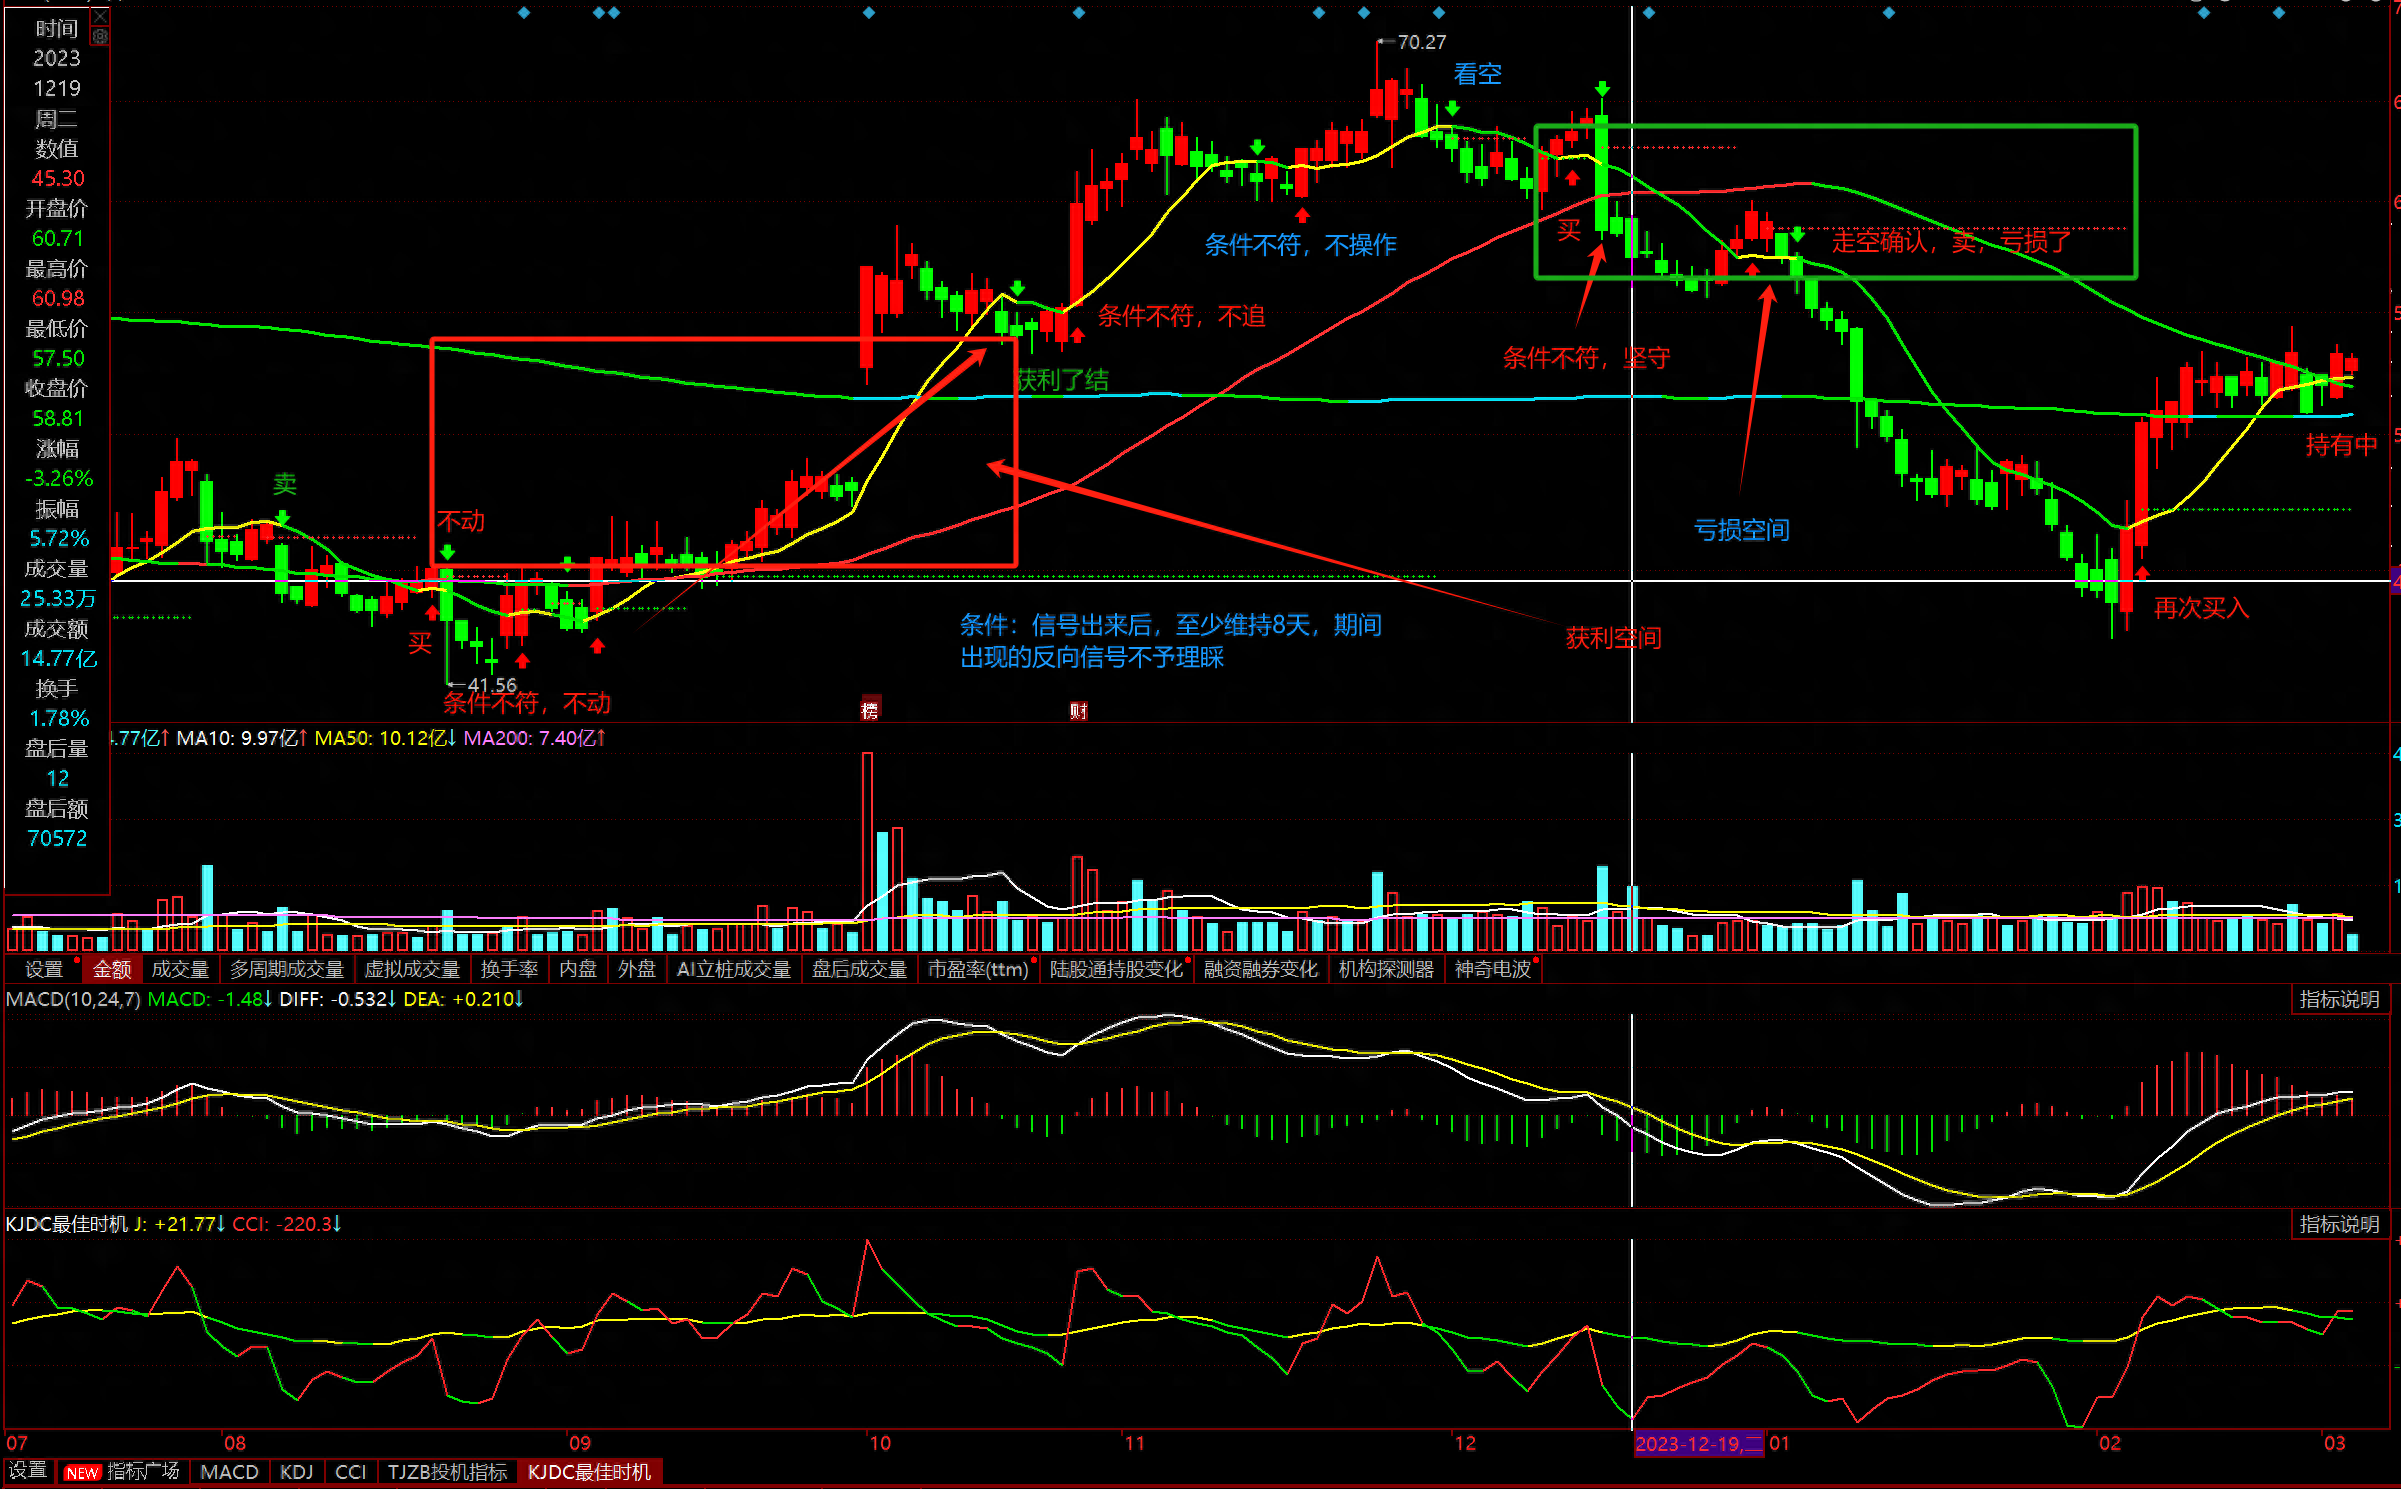
Task: Click the 财 financial marker icon
Action: pos(1078,711)
